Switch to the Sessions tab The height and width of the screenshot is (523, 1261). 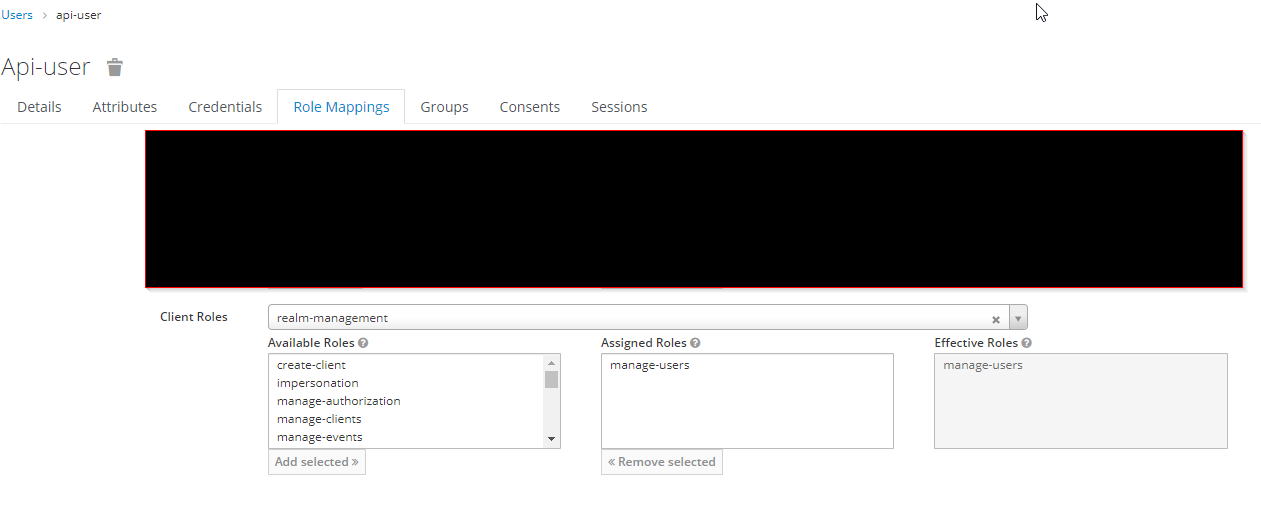pyautogui.click(x=619, y=107)
